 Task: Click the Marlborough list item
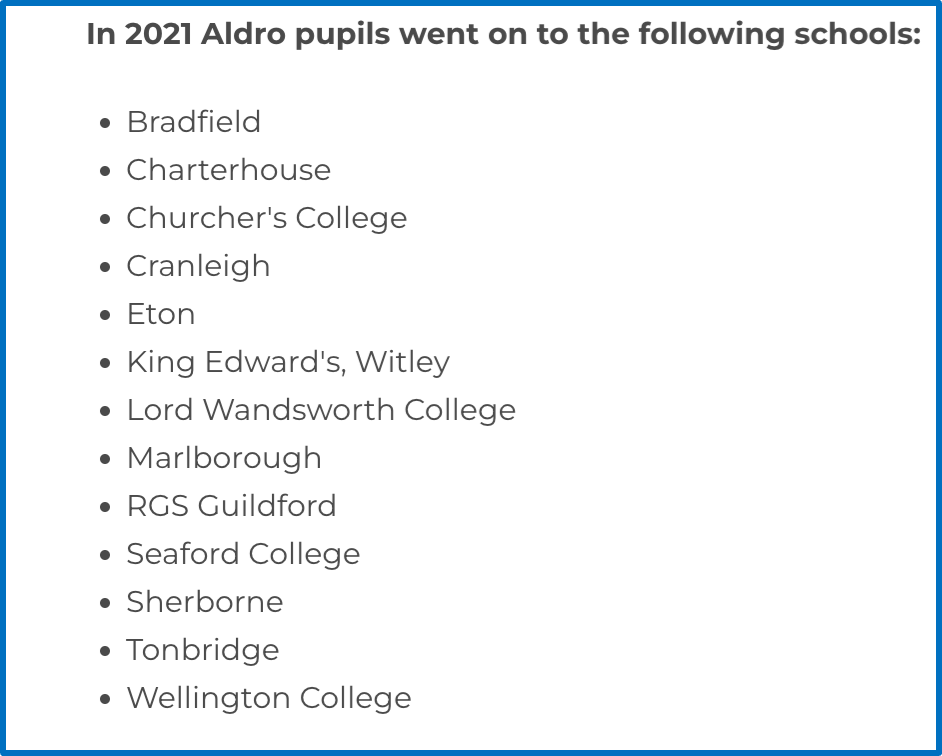224,459
